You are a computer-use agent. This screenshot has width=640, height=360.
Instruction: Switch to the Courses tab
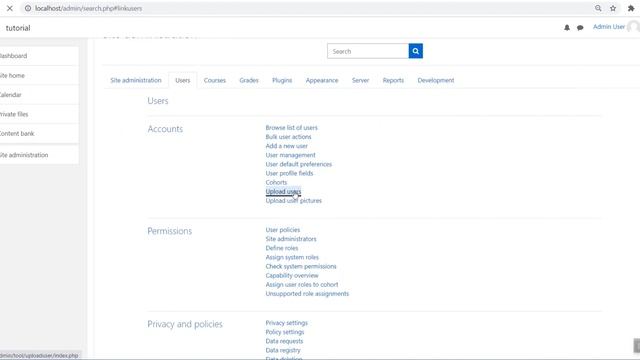pyautogui.click(x=215, y=80)
